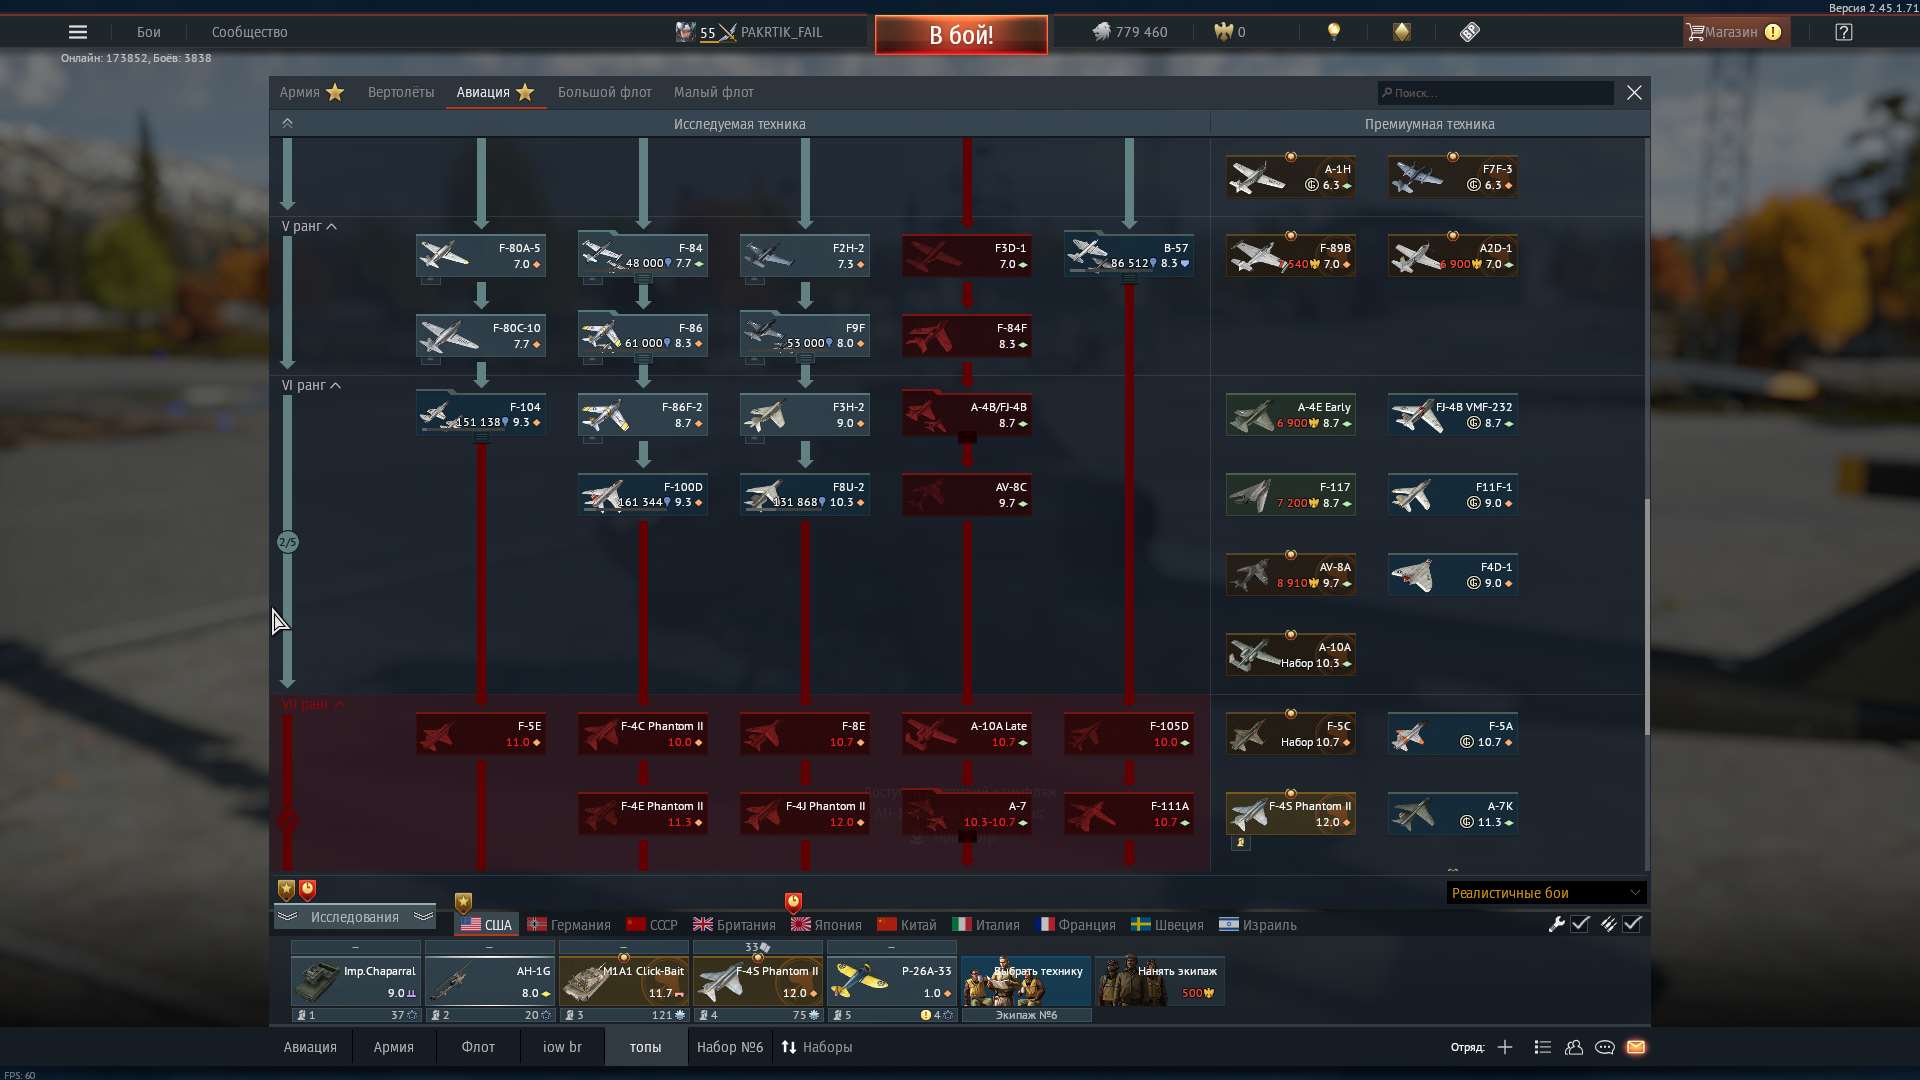This screenshot has width=1920, height=1080.
Task: Collapse the VI ранг section
Action: click(312, 385)
